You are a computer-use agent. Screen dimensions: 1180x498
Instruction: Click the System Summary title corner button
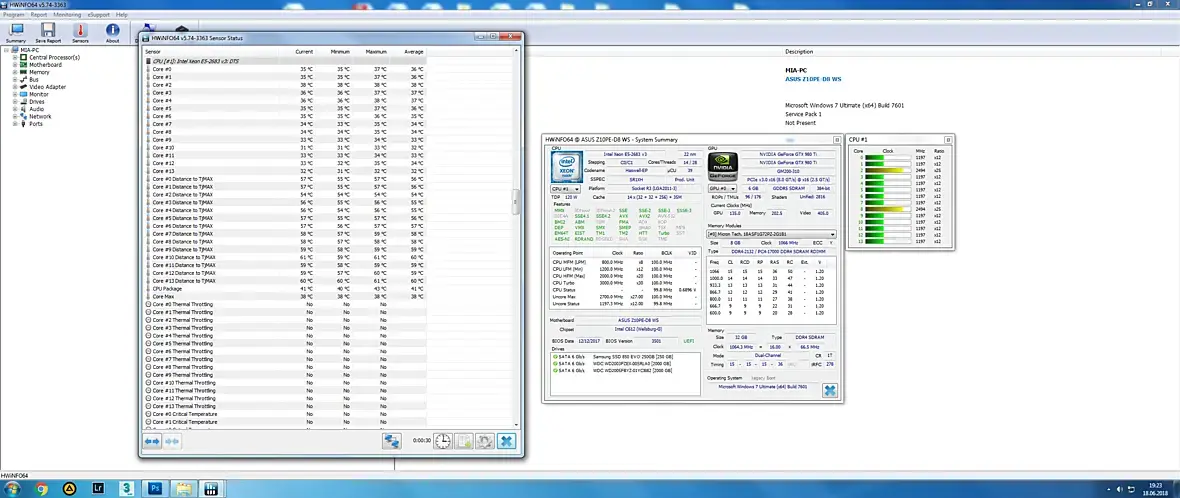[x=837, y=140]
